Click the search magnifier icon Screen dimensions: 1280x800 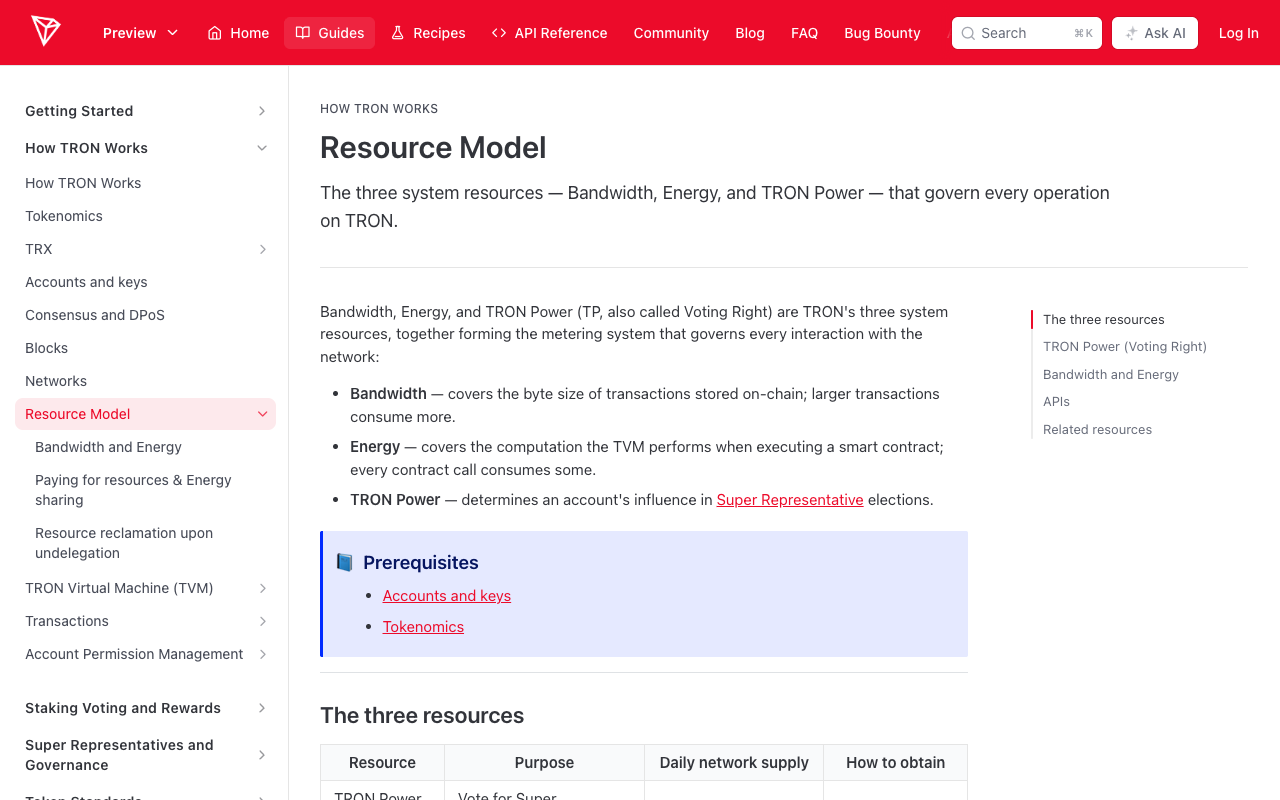tap(968, 33)
